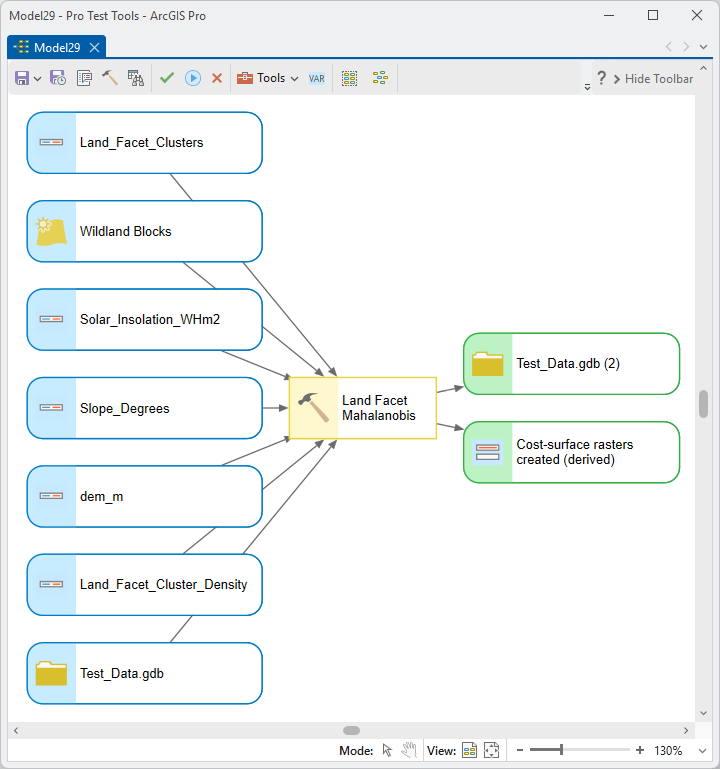Click the Land Facet Mahalanobis hammer icon

coord(313,408)
